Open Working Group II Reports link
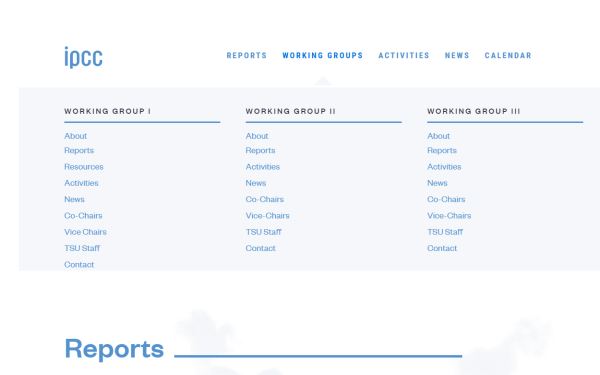The image size is (600, 375). [260, 150]
